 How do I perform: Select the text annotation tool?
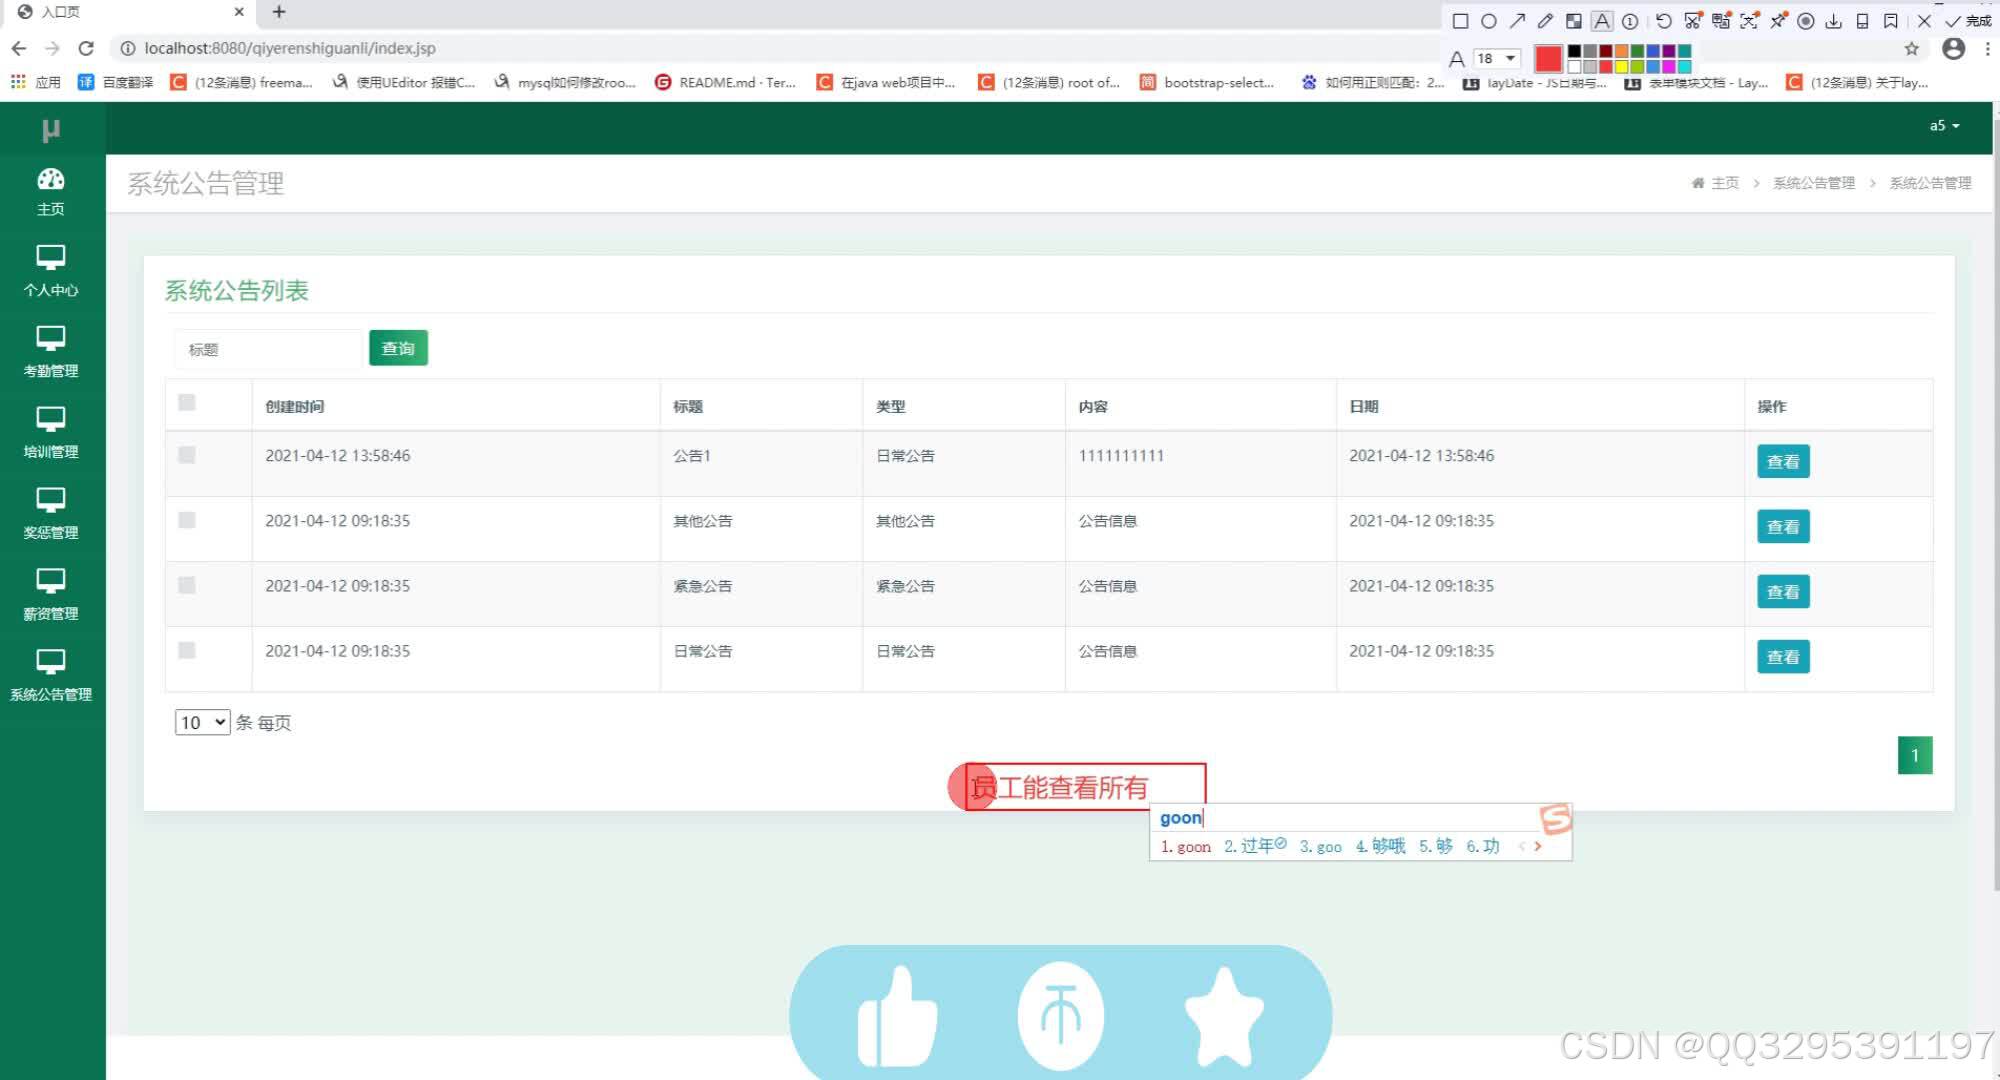pyautogui.click(x=1602, y=21)
